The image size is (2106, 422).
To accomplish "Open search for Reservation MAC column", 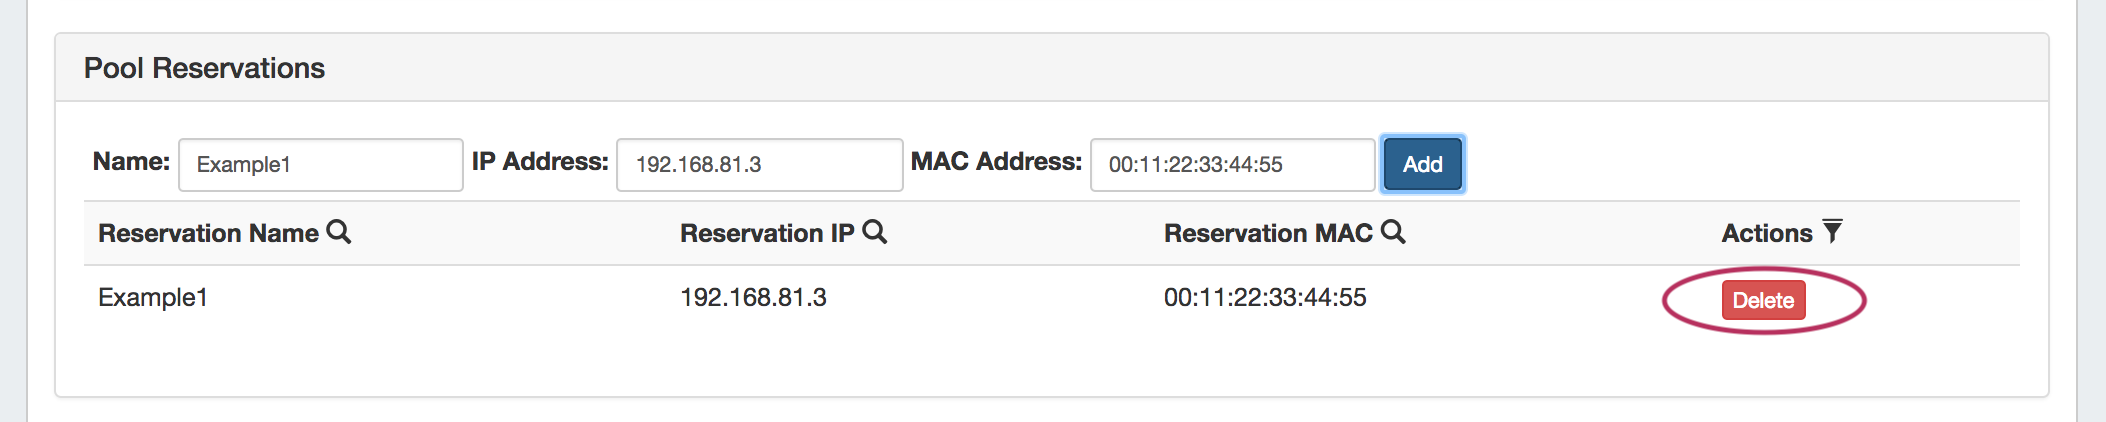I will pyautogui.click(x=1393, y=232).
